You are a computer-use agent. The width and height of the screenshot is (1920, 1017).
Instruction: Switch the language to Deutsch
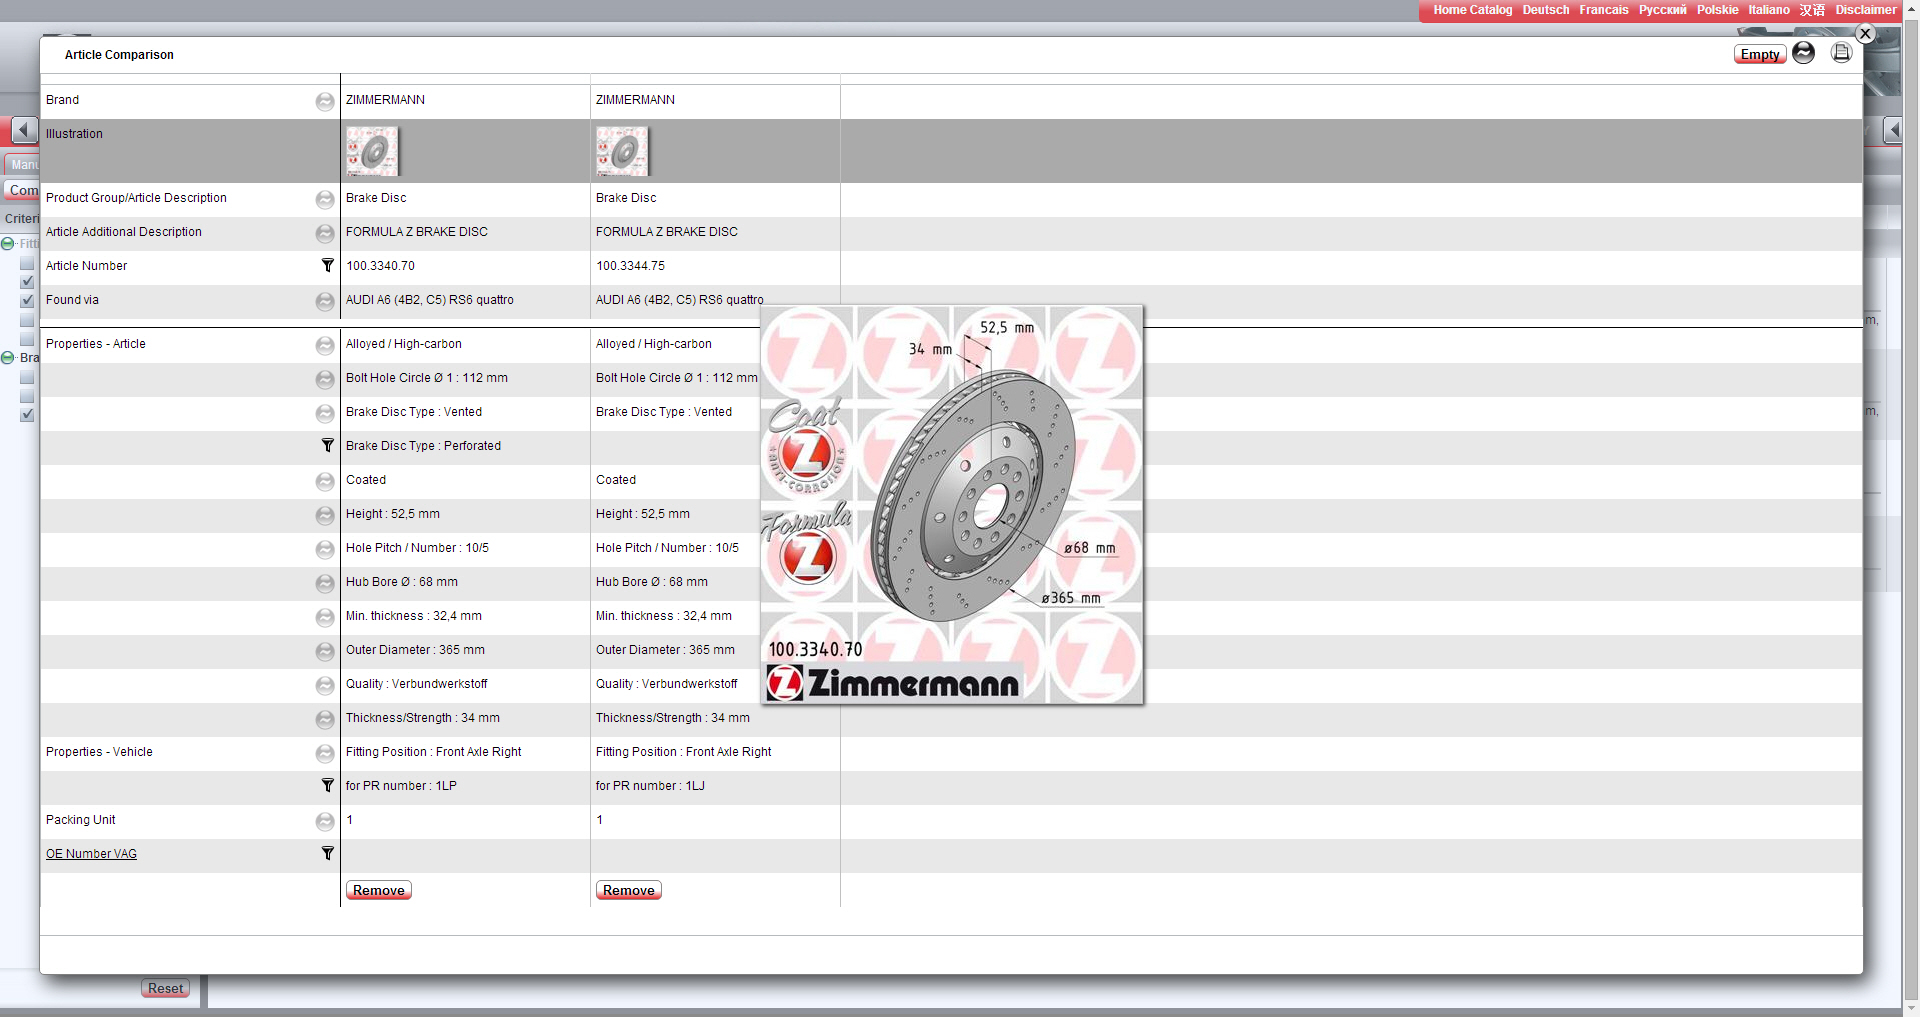coord(1545,10)
